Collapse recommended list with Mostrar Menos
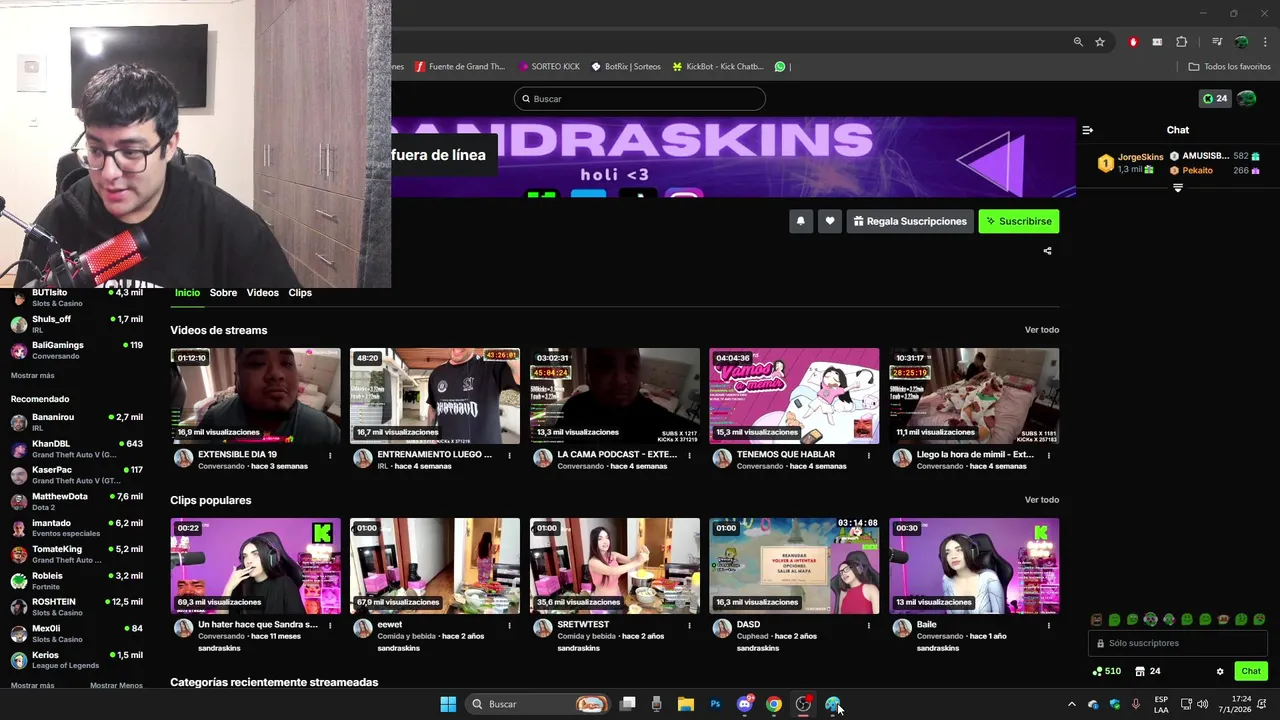The height and width of the screenshot is (720, 1280). tap(116, 685)
